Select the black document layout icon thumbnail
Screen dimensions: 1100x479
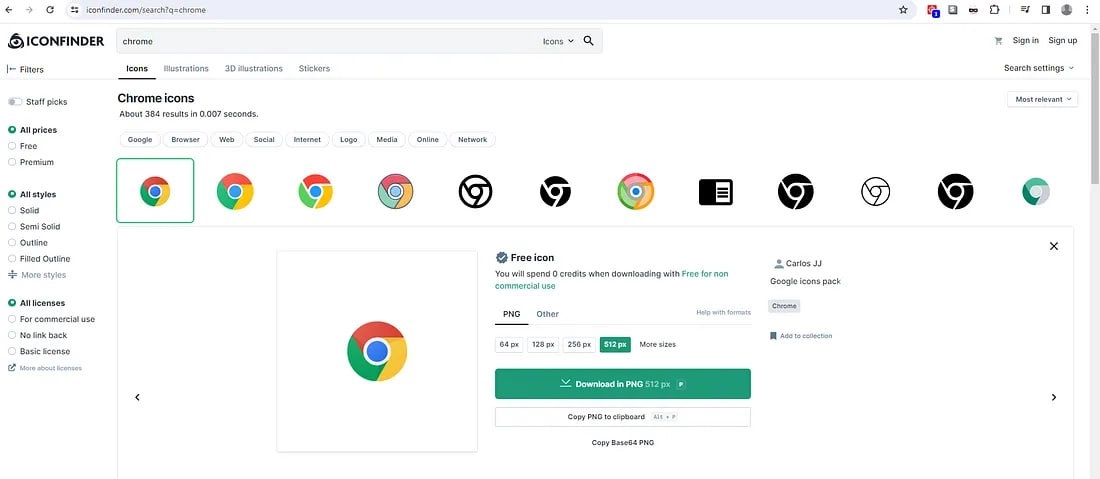point(716,191)
